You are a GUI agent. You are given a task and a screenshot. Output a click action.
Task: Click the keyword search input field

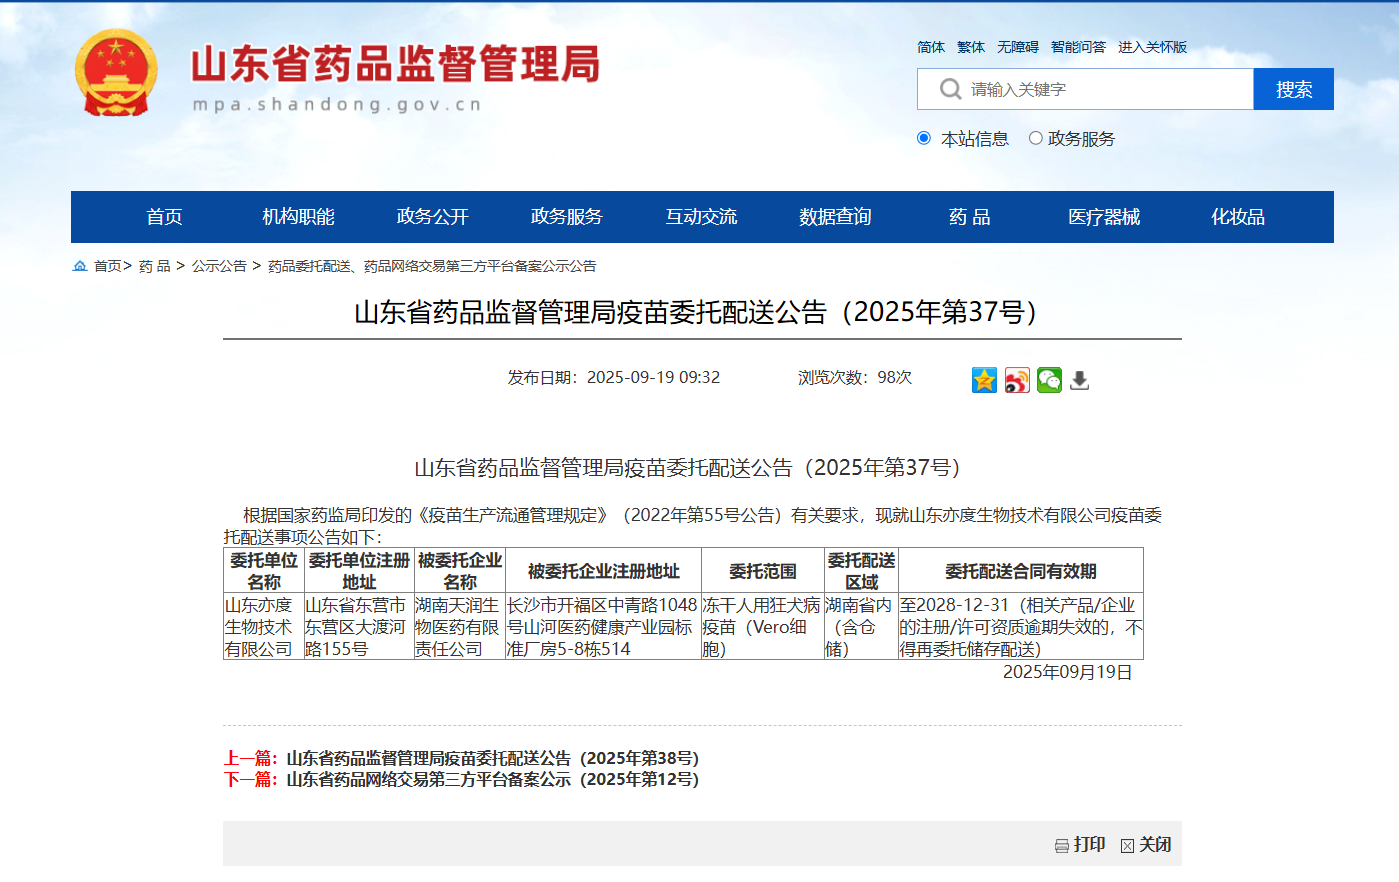coord(1100,90)
